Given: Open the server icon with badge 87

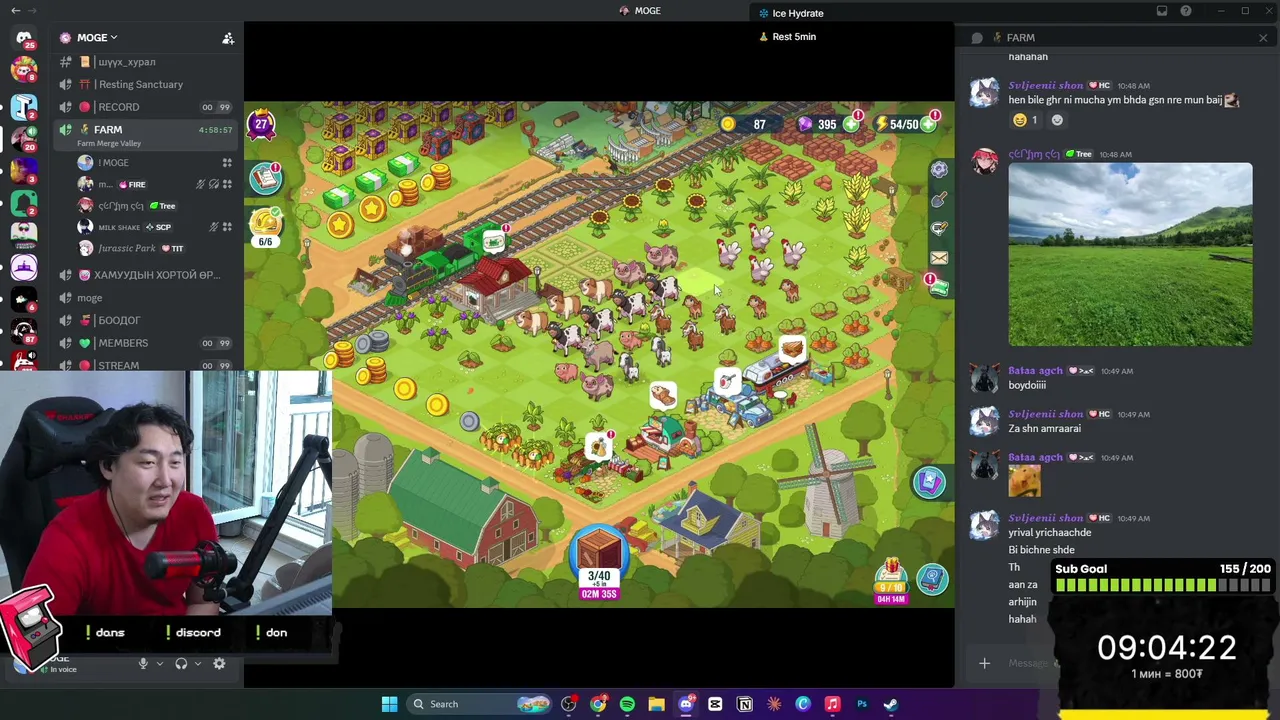Looking at the screenshot, I should [x=24, y=333].
